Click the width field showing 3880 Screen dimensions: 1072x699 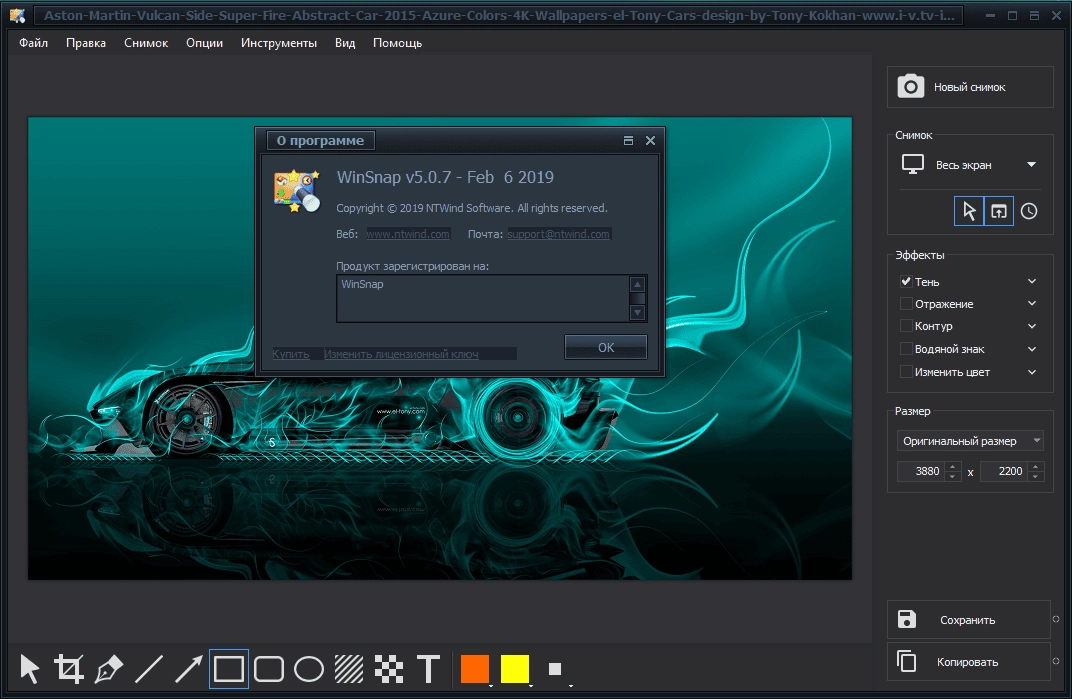point(921,471)
